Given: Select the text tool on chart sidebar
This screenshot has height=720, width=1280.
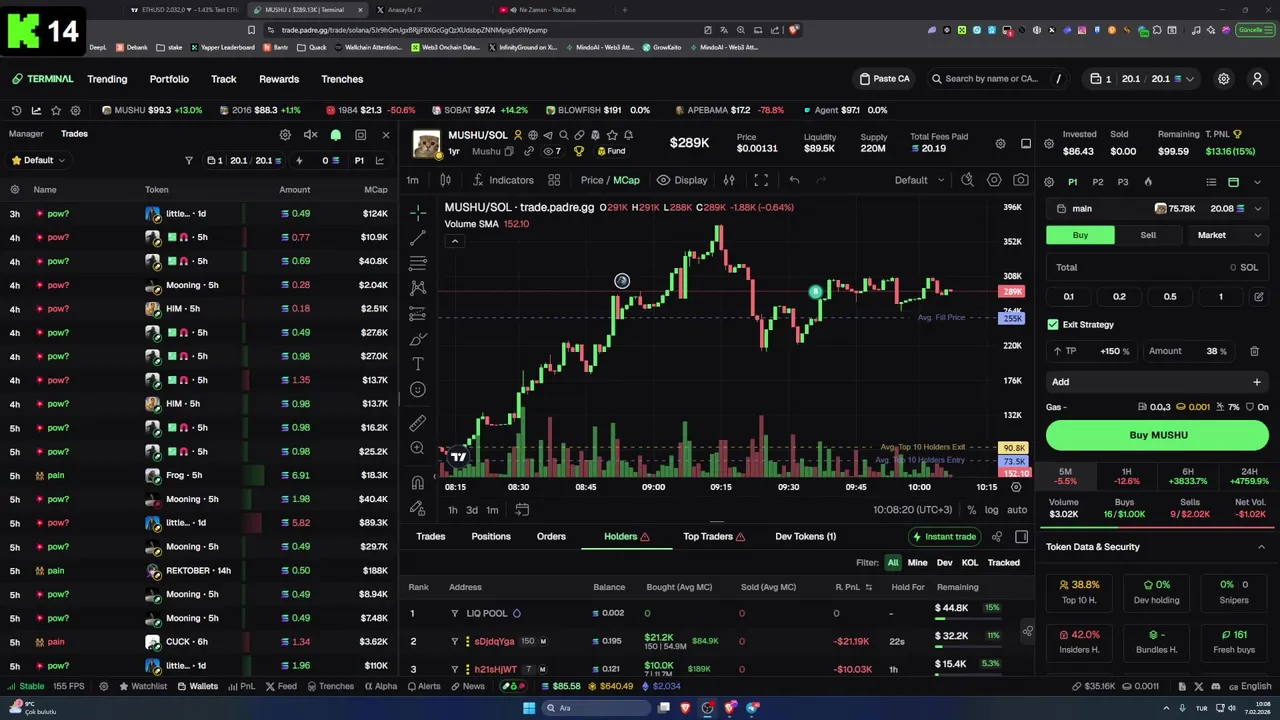Looking at the screenshot, I should click(x=418, y=364).
